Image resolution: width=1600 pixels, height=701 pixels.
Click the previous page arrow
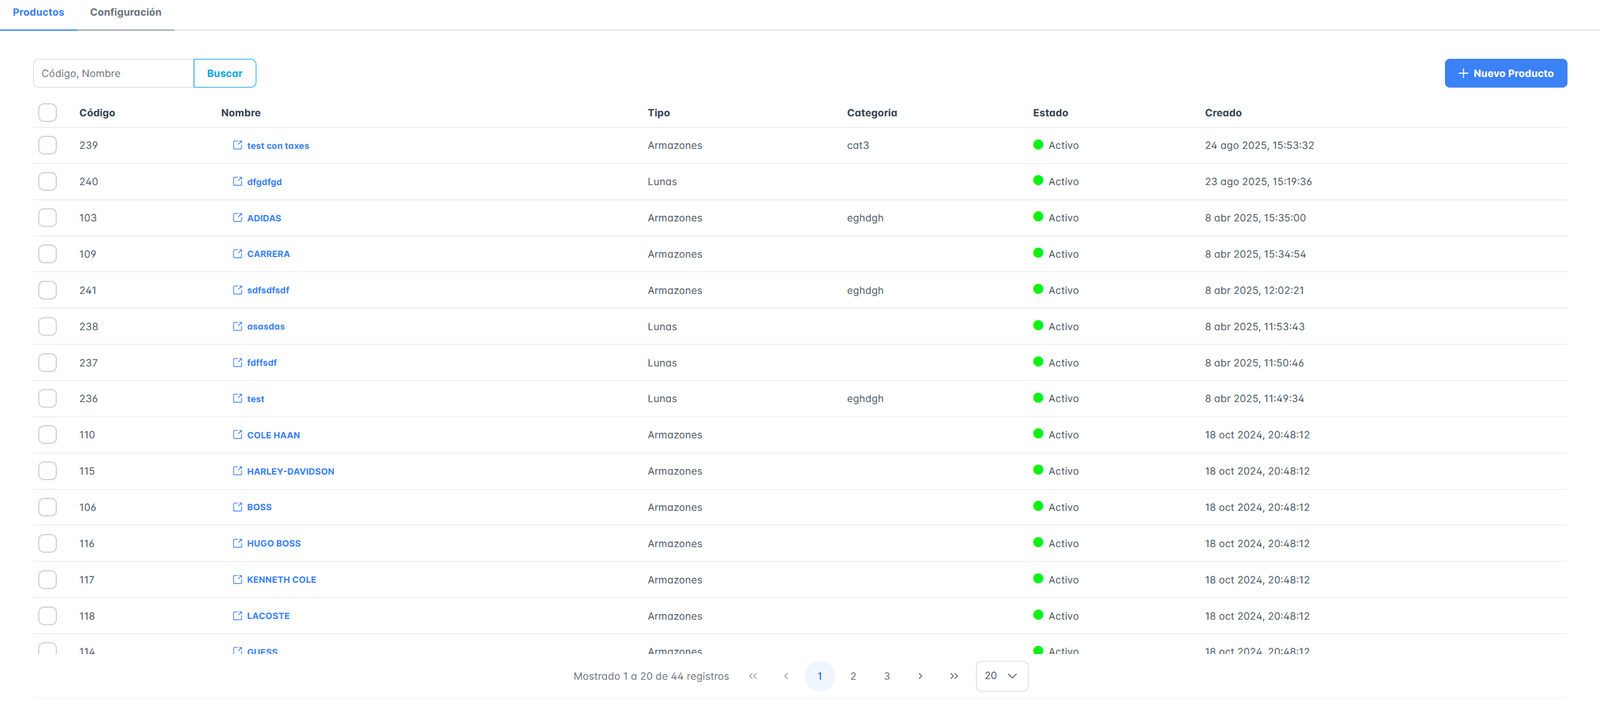pyautogui.click(x=786, y=676)
